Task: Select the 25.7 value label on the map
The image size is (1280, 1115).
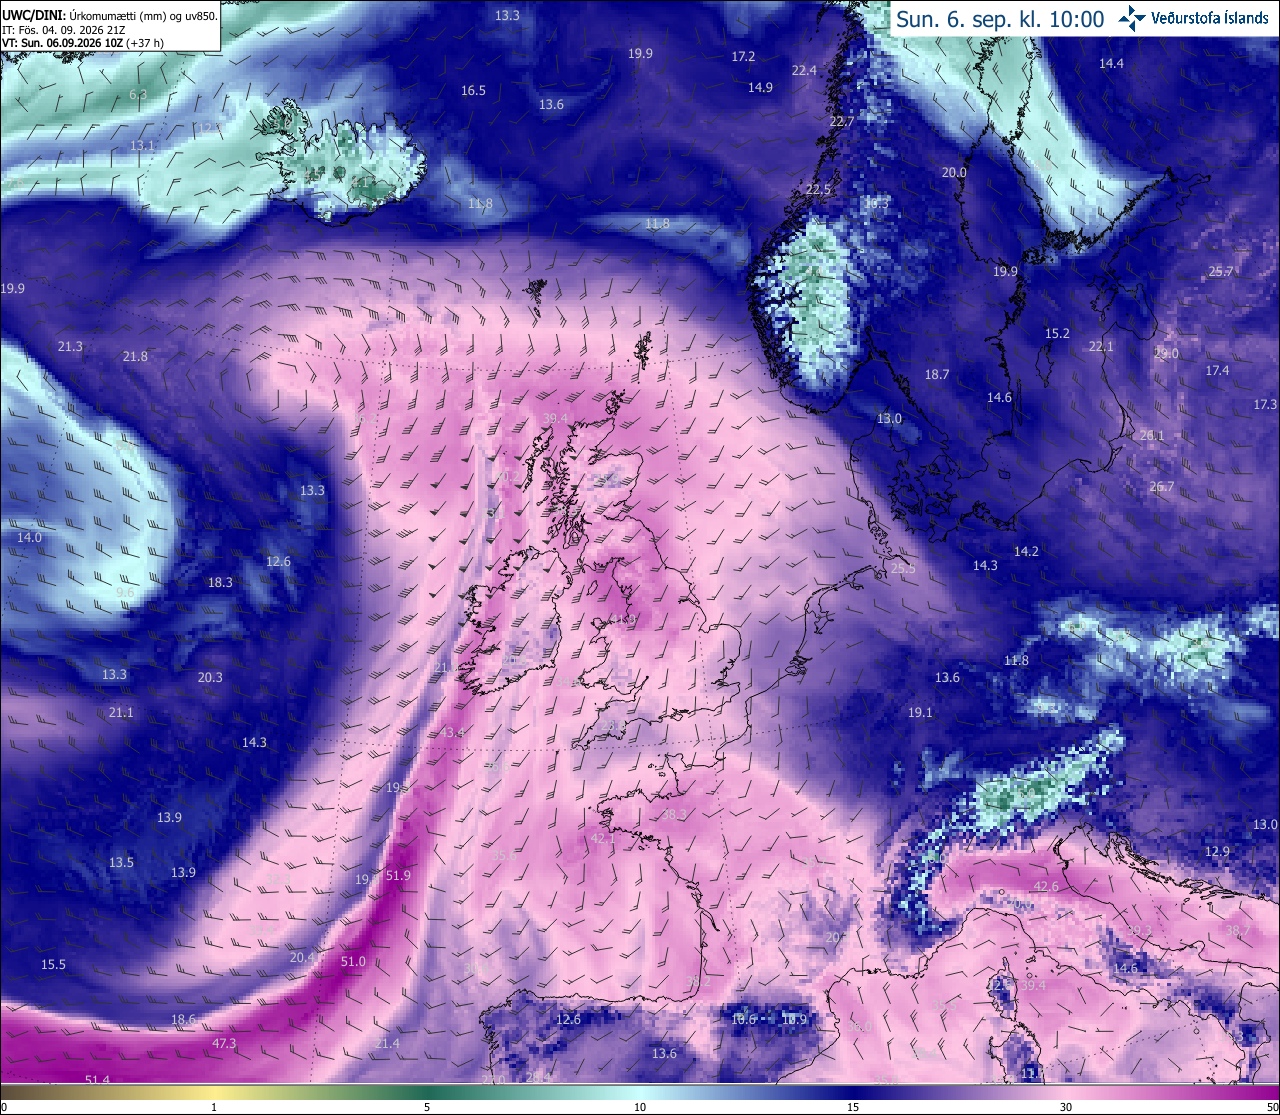Action: pyautogui.click(x=1221, y=272)
